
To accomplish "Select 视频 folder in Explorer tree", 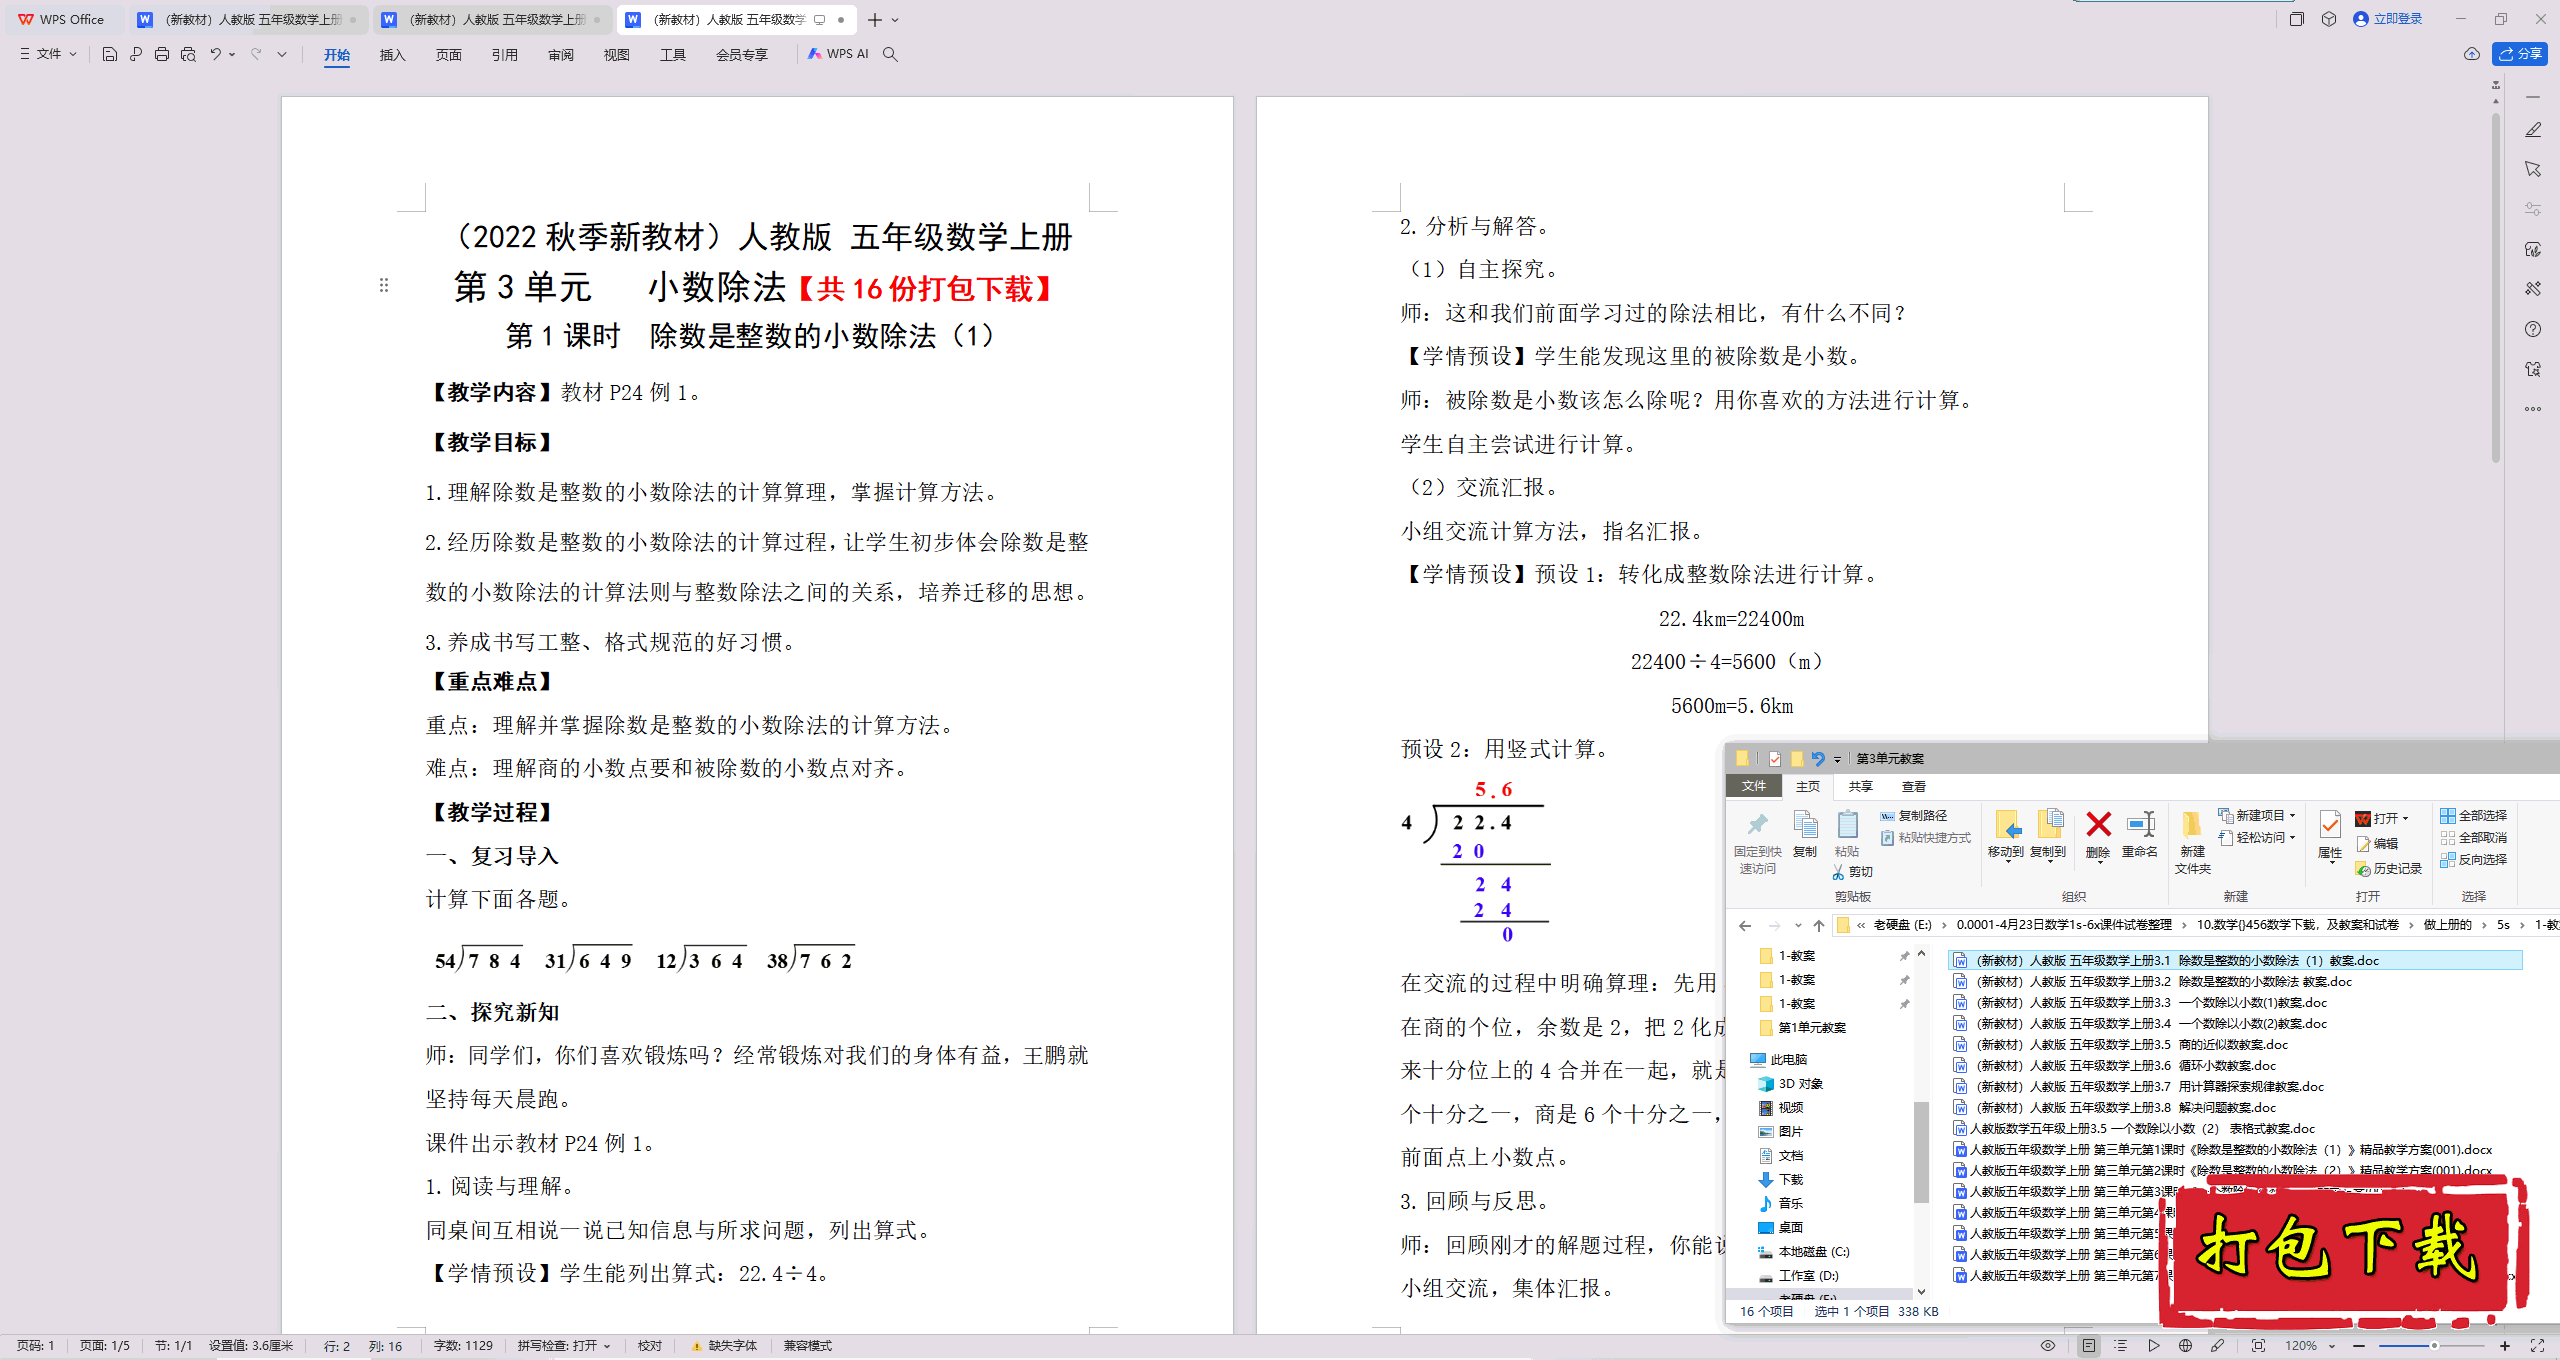I will (x=1780, y=1107).
